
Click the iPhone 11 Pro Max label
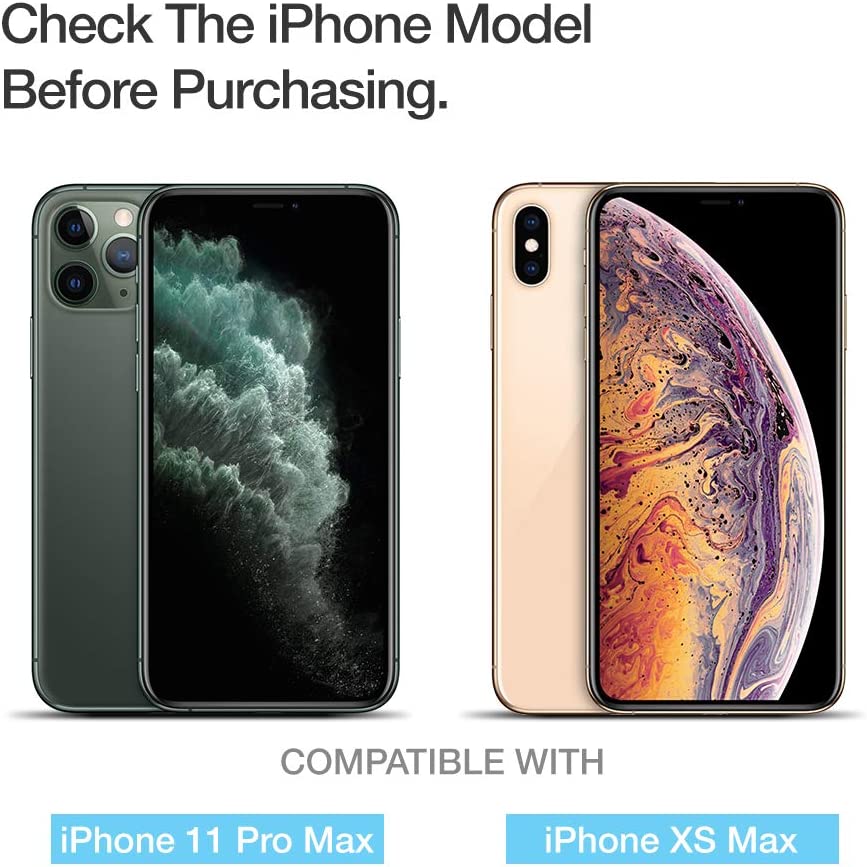pos(217,840)
